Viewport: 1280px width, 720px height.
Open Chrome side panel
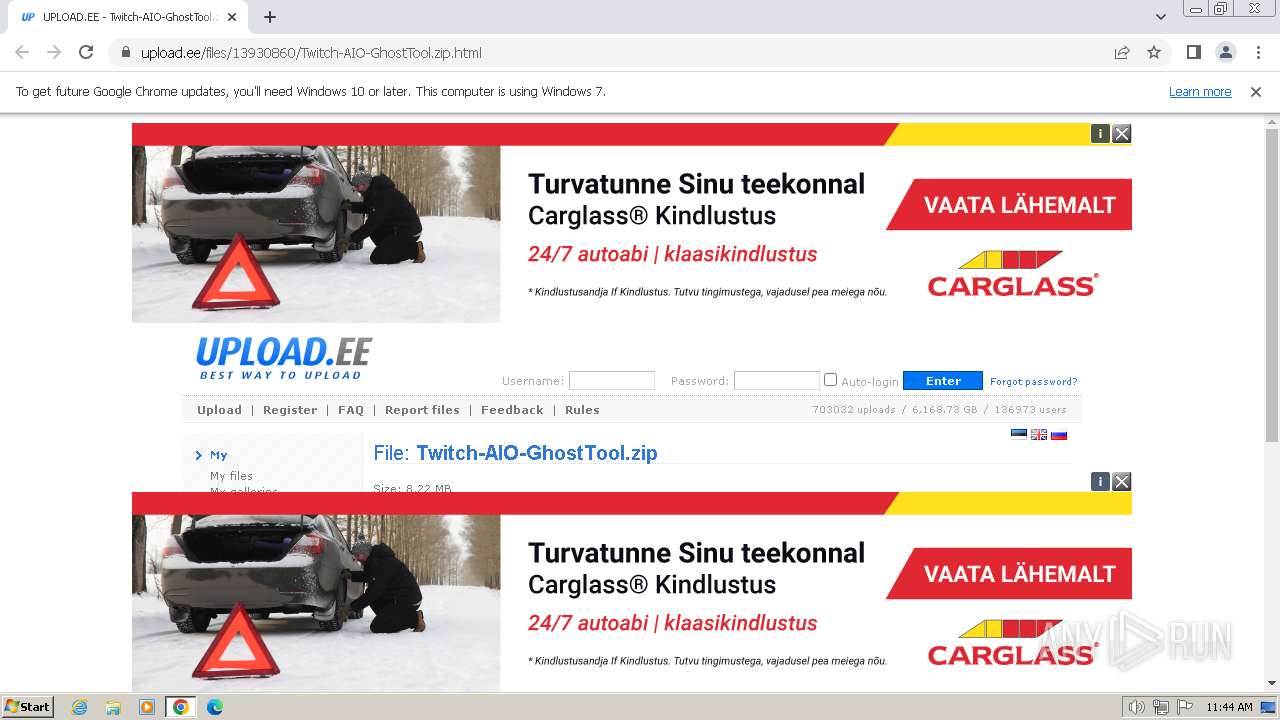pyautogui.click(x=1193, y=52)
